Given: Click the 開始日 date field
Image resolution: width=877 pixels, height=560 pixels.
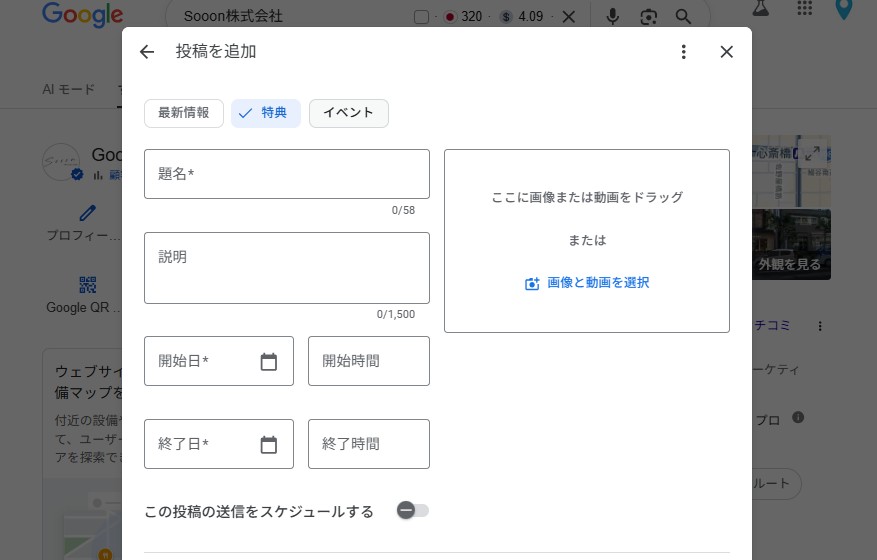Looking at the screenshot, I should [219, 361].
